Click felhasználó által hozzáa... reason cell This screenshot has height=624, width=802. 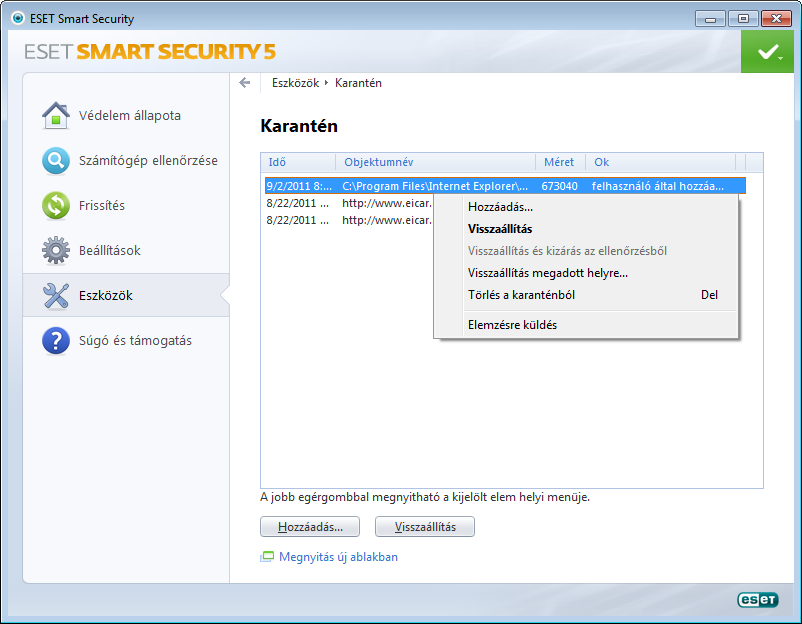pyautogui.click(x=658, y=186)
